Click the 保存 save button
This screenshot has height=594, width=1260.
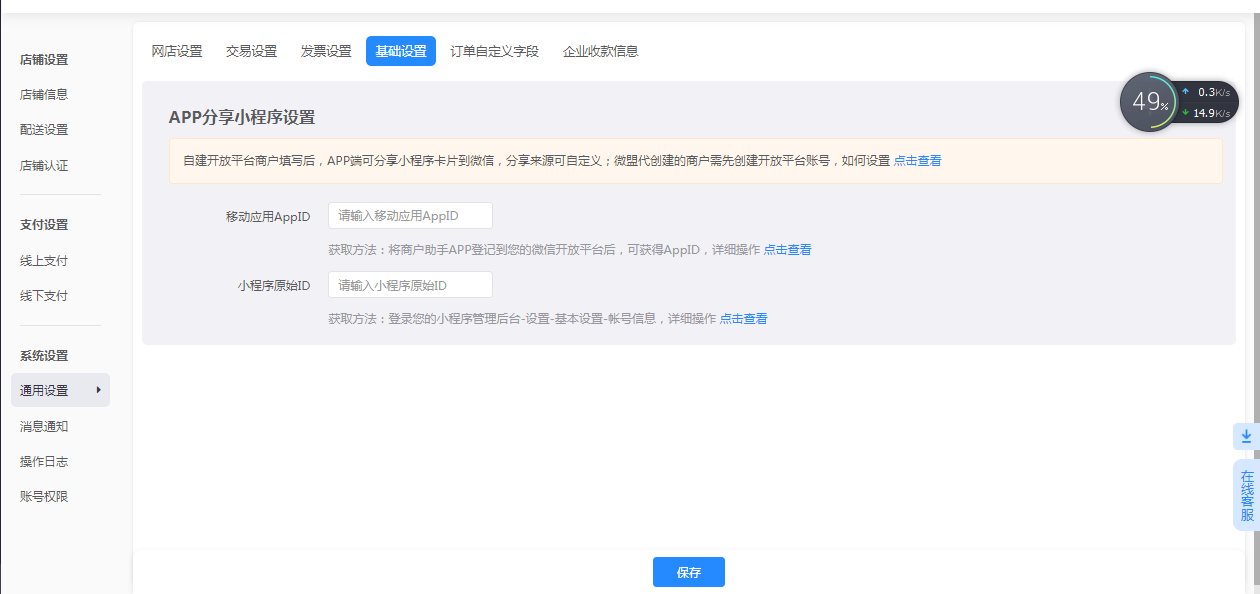[688, 572]
